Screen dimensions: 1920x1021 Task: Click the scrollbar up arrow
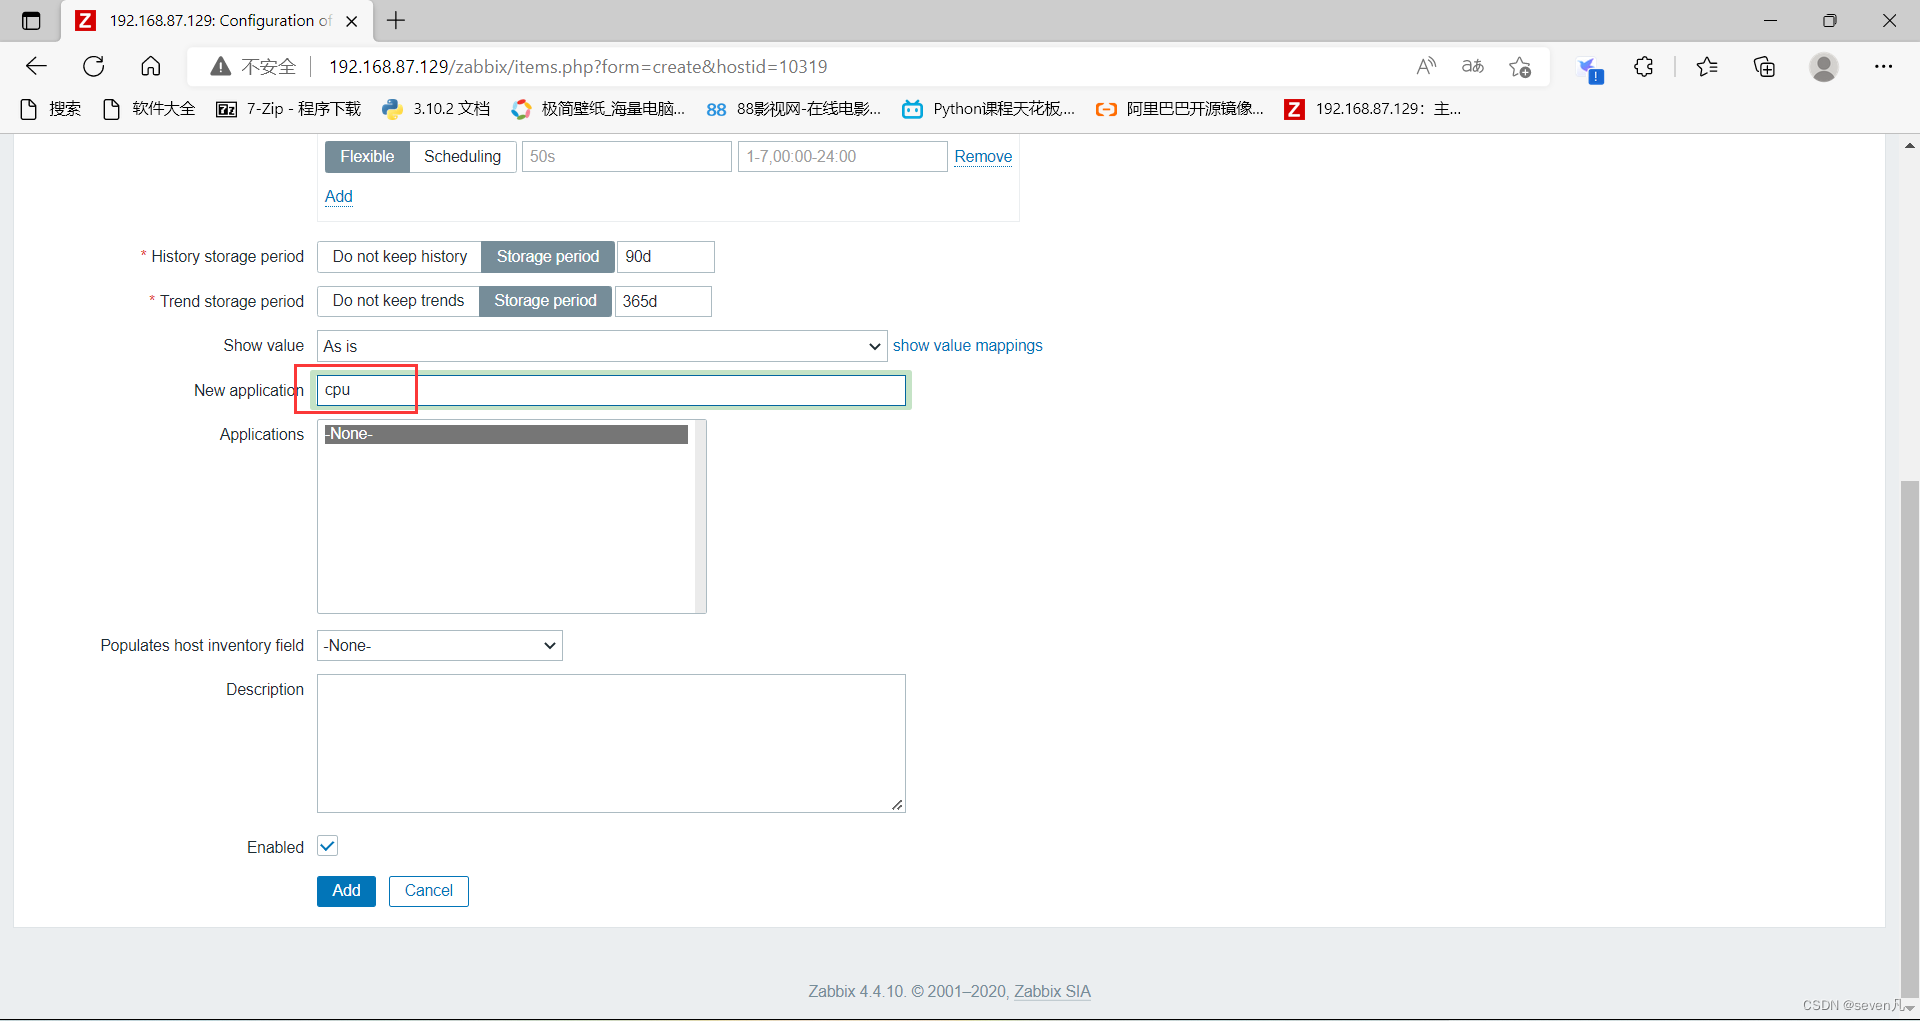pyautogui.click(x=1910, y=146)
